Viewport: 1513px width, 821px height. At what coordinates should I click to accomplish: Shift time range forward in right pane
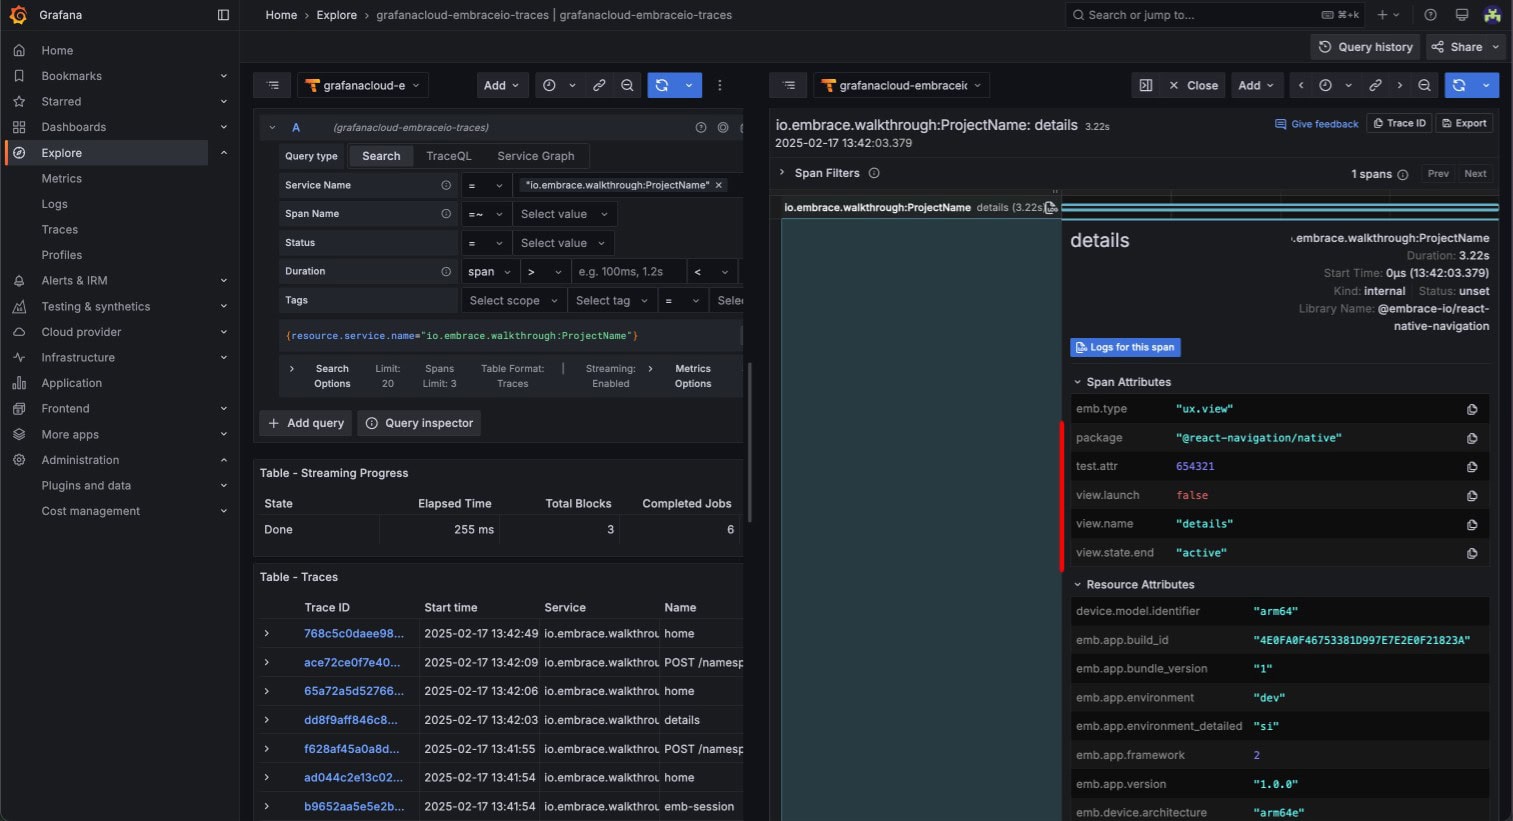tap(1400, 86)
